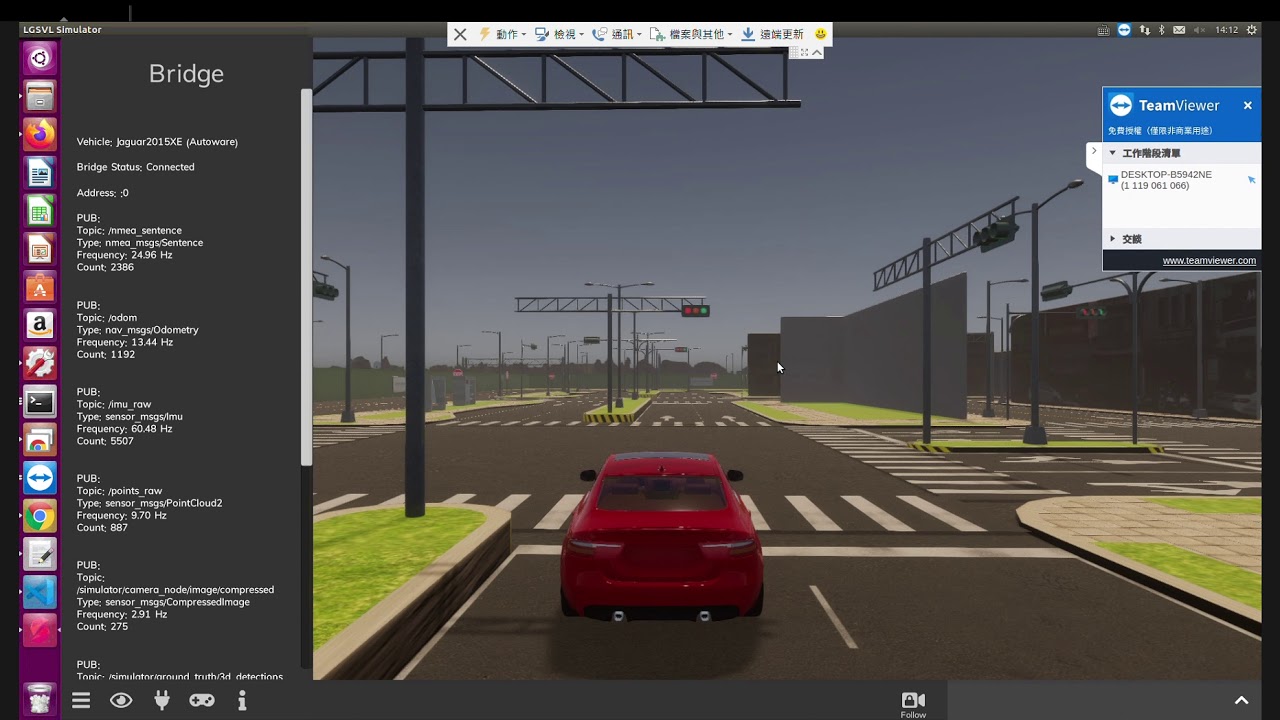Open the 檔案與其他 files menu
This screenshot has height=720, width=1280.
[690, 34]
